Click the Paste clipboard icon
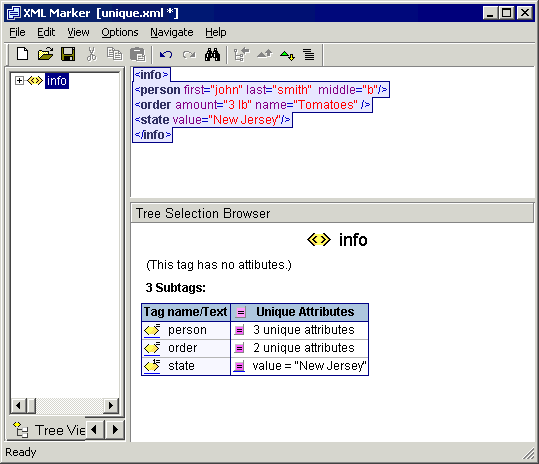The image size is (539, 464). point(138,54)
